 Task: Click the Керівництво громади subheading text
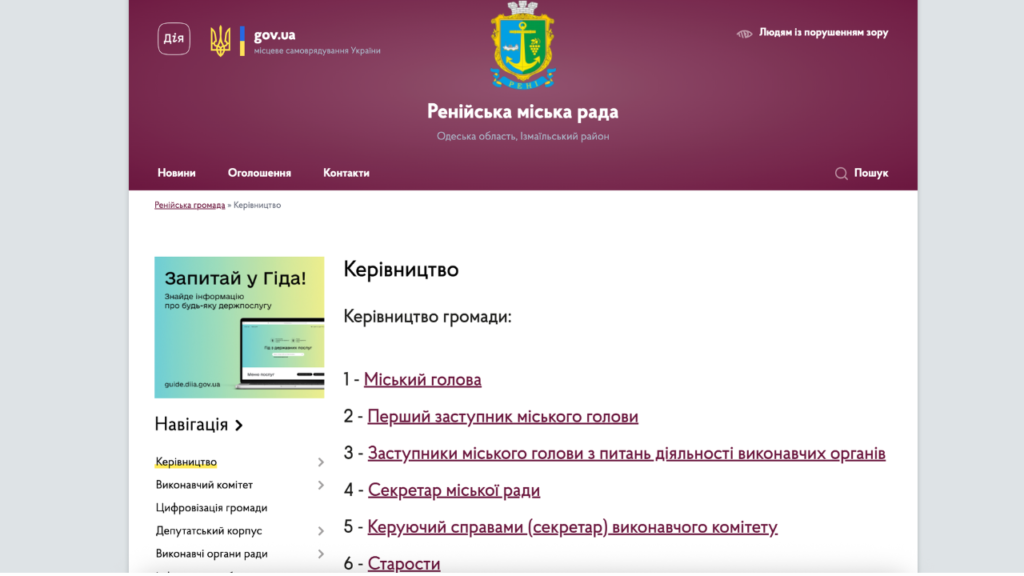(x=428, y=317)
